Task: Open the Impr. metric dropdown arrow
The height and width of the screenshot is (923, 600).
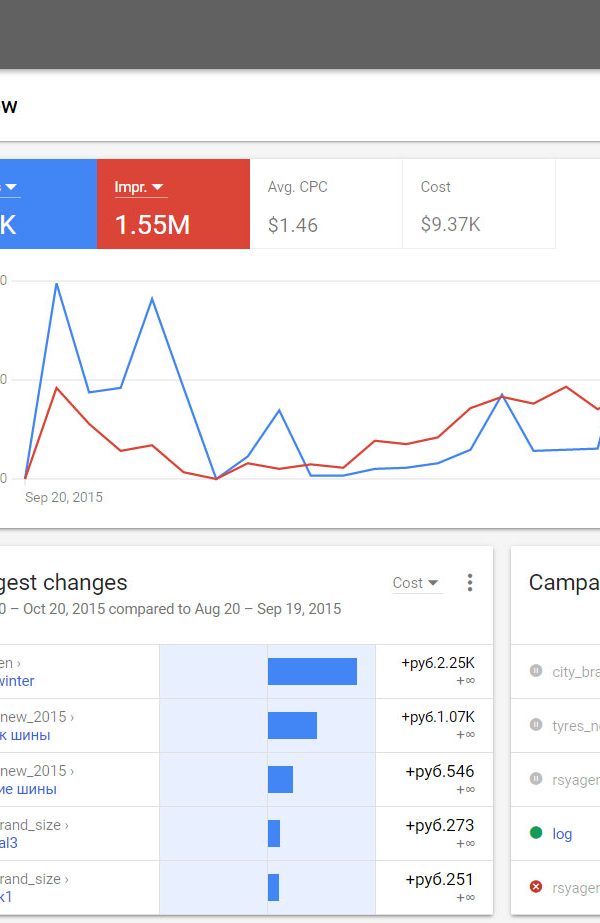Action: (x=157, y=187)
